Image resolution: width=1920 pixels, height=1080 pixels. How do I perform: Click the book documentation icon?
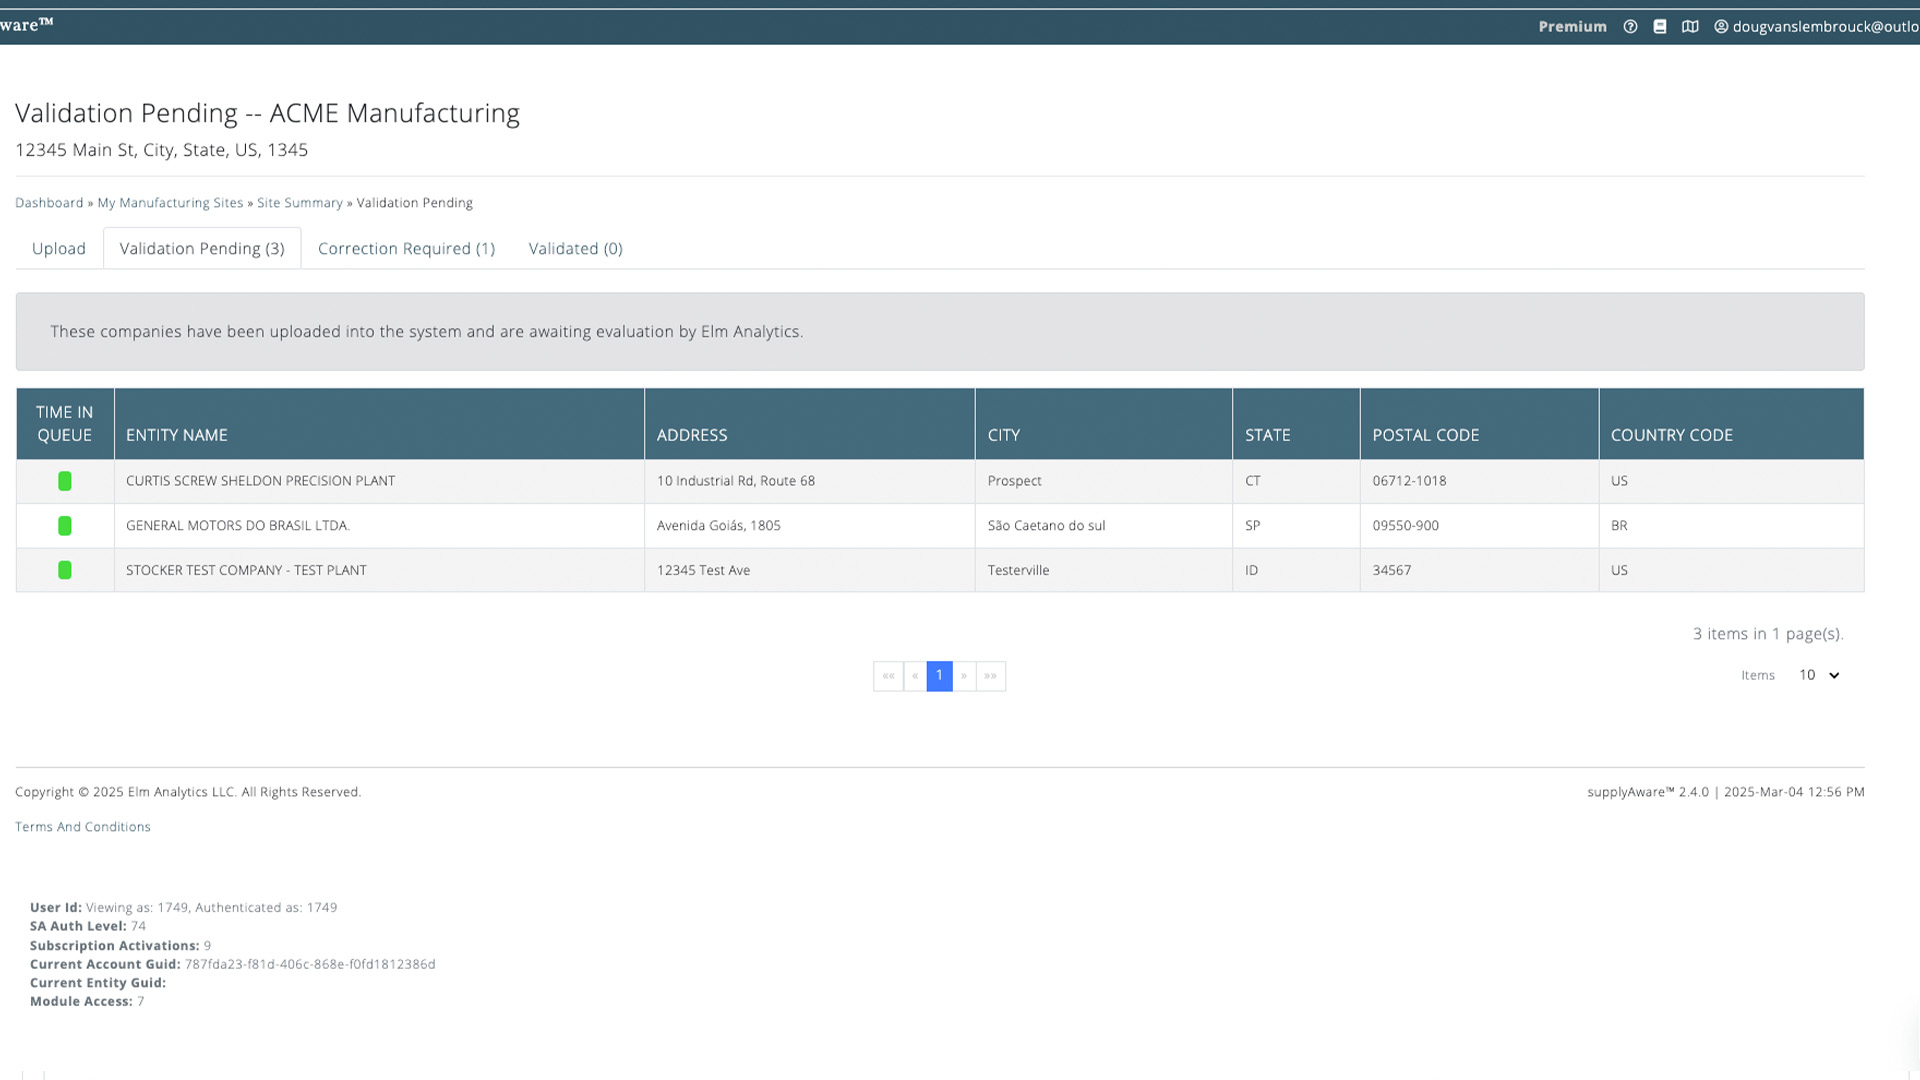[1660, 27]
